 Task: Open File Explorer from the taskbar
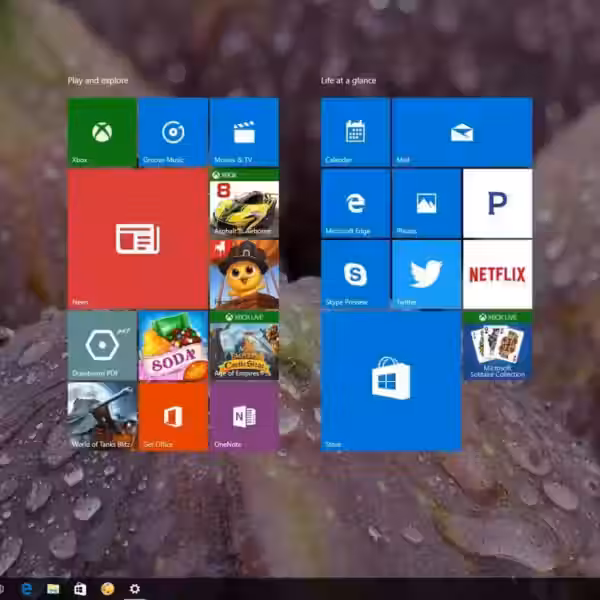(x=53, y=589)
